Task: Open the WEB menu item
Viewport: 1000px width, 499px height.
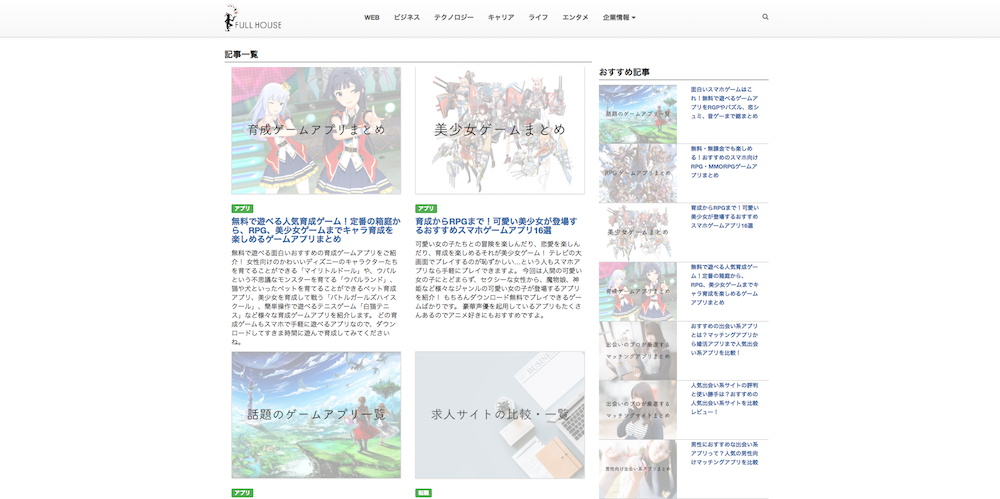Action: pos(371,17)
